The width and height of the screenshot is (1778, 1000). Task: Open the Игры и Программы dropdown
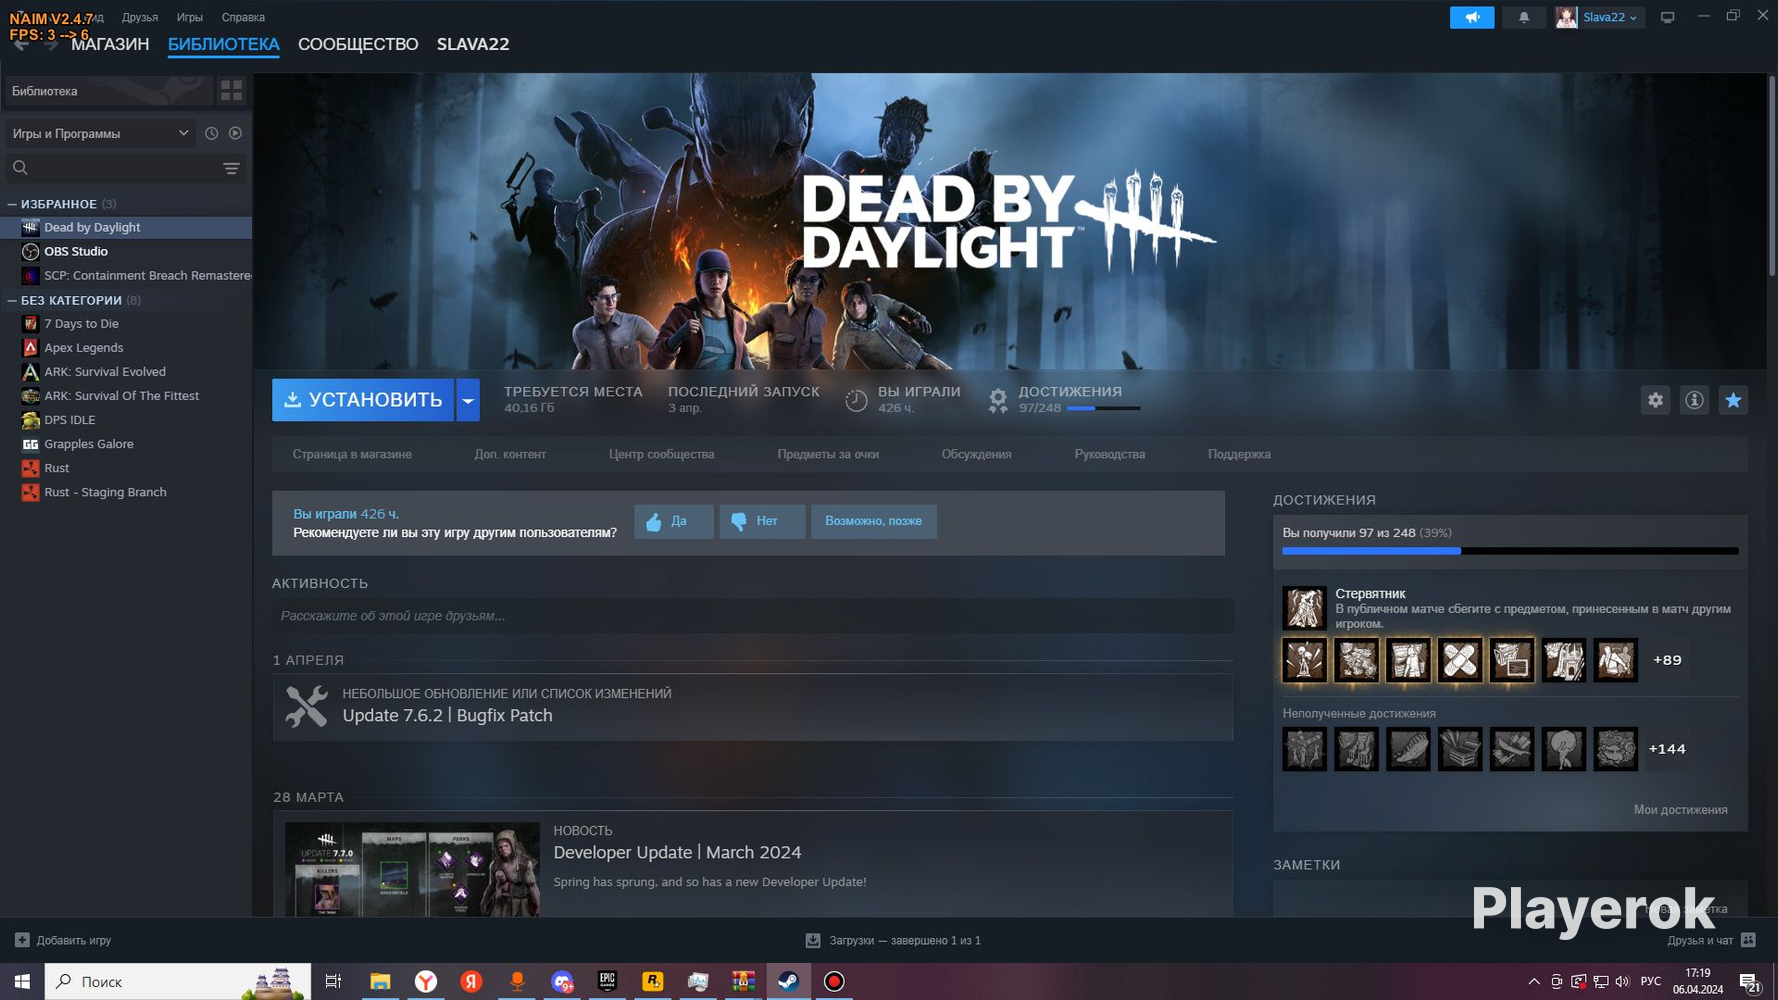(100, 133)
